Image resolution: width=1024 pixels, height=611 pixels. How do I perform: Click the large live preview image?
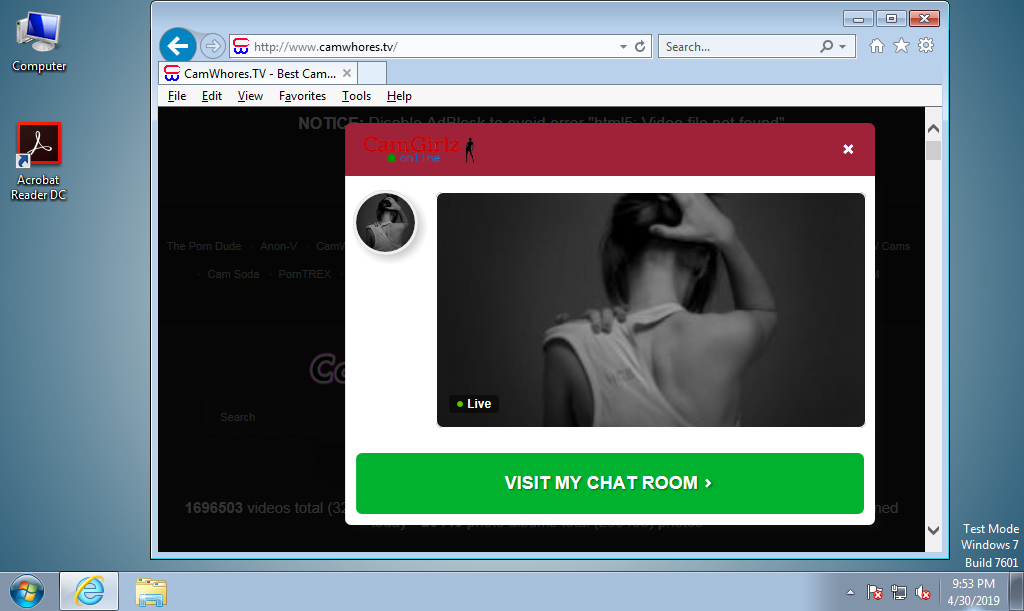[x=650, y=310]
